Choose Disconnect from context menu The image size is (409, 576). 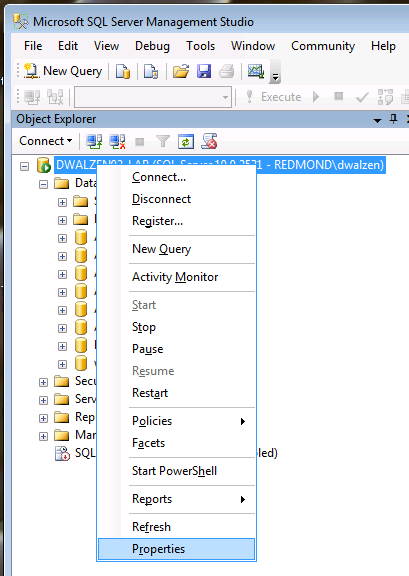(176, 199)
